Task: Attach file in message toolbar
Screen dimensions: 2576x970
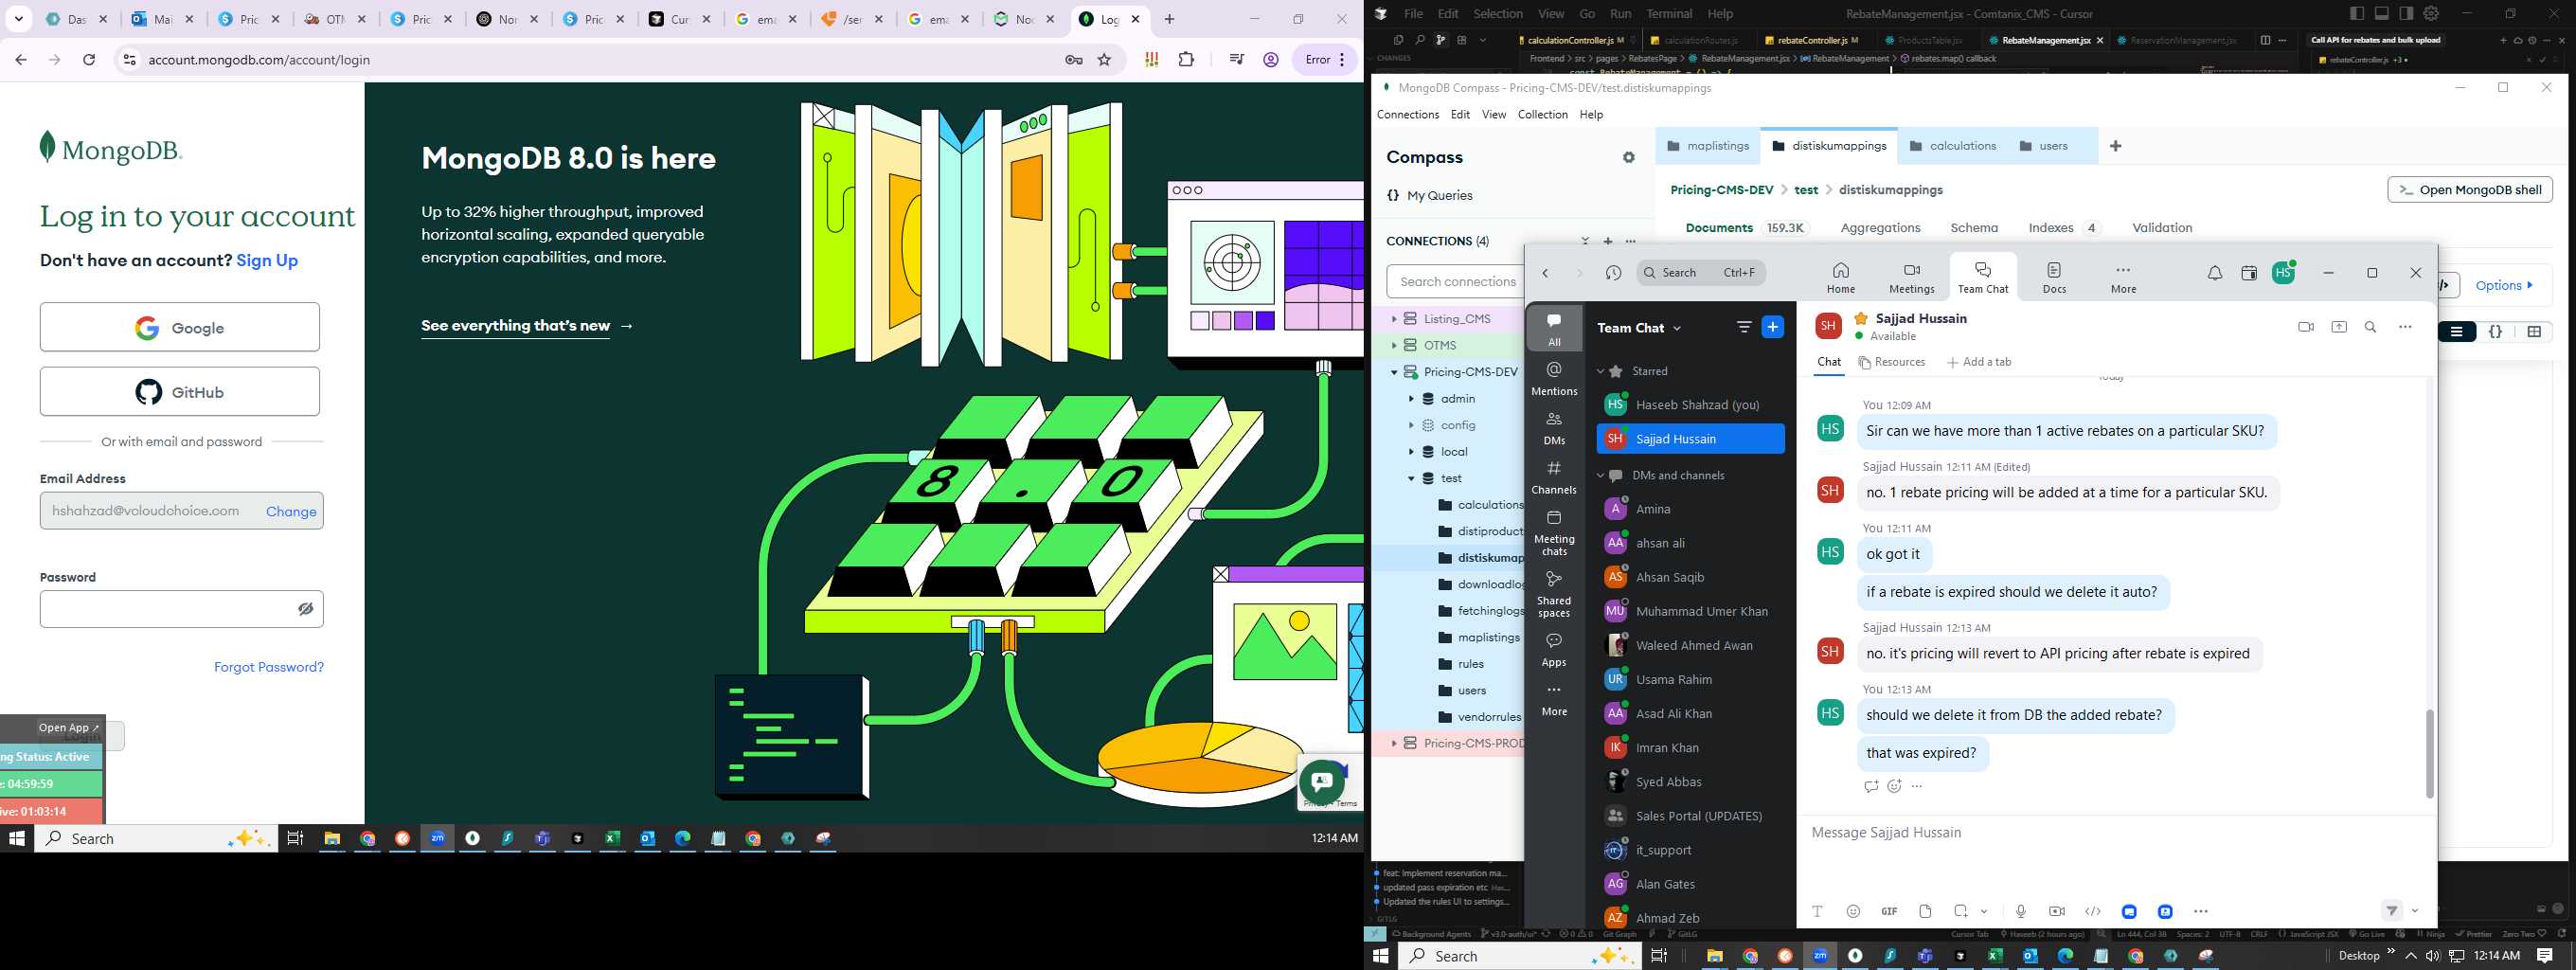Action: pyautogui.click(x=1925, y=911)
